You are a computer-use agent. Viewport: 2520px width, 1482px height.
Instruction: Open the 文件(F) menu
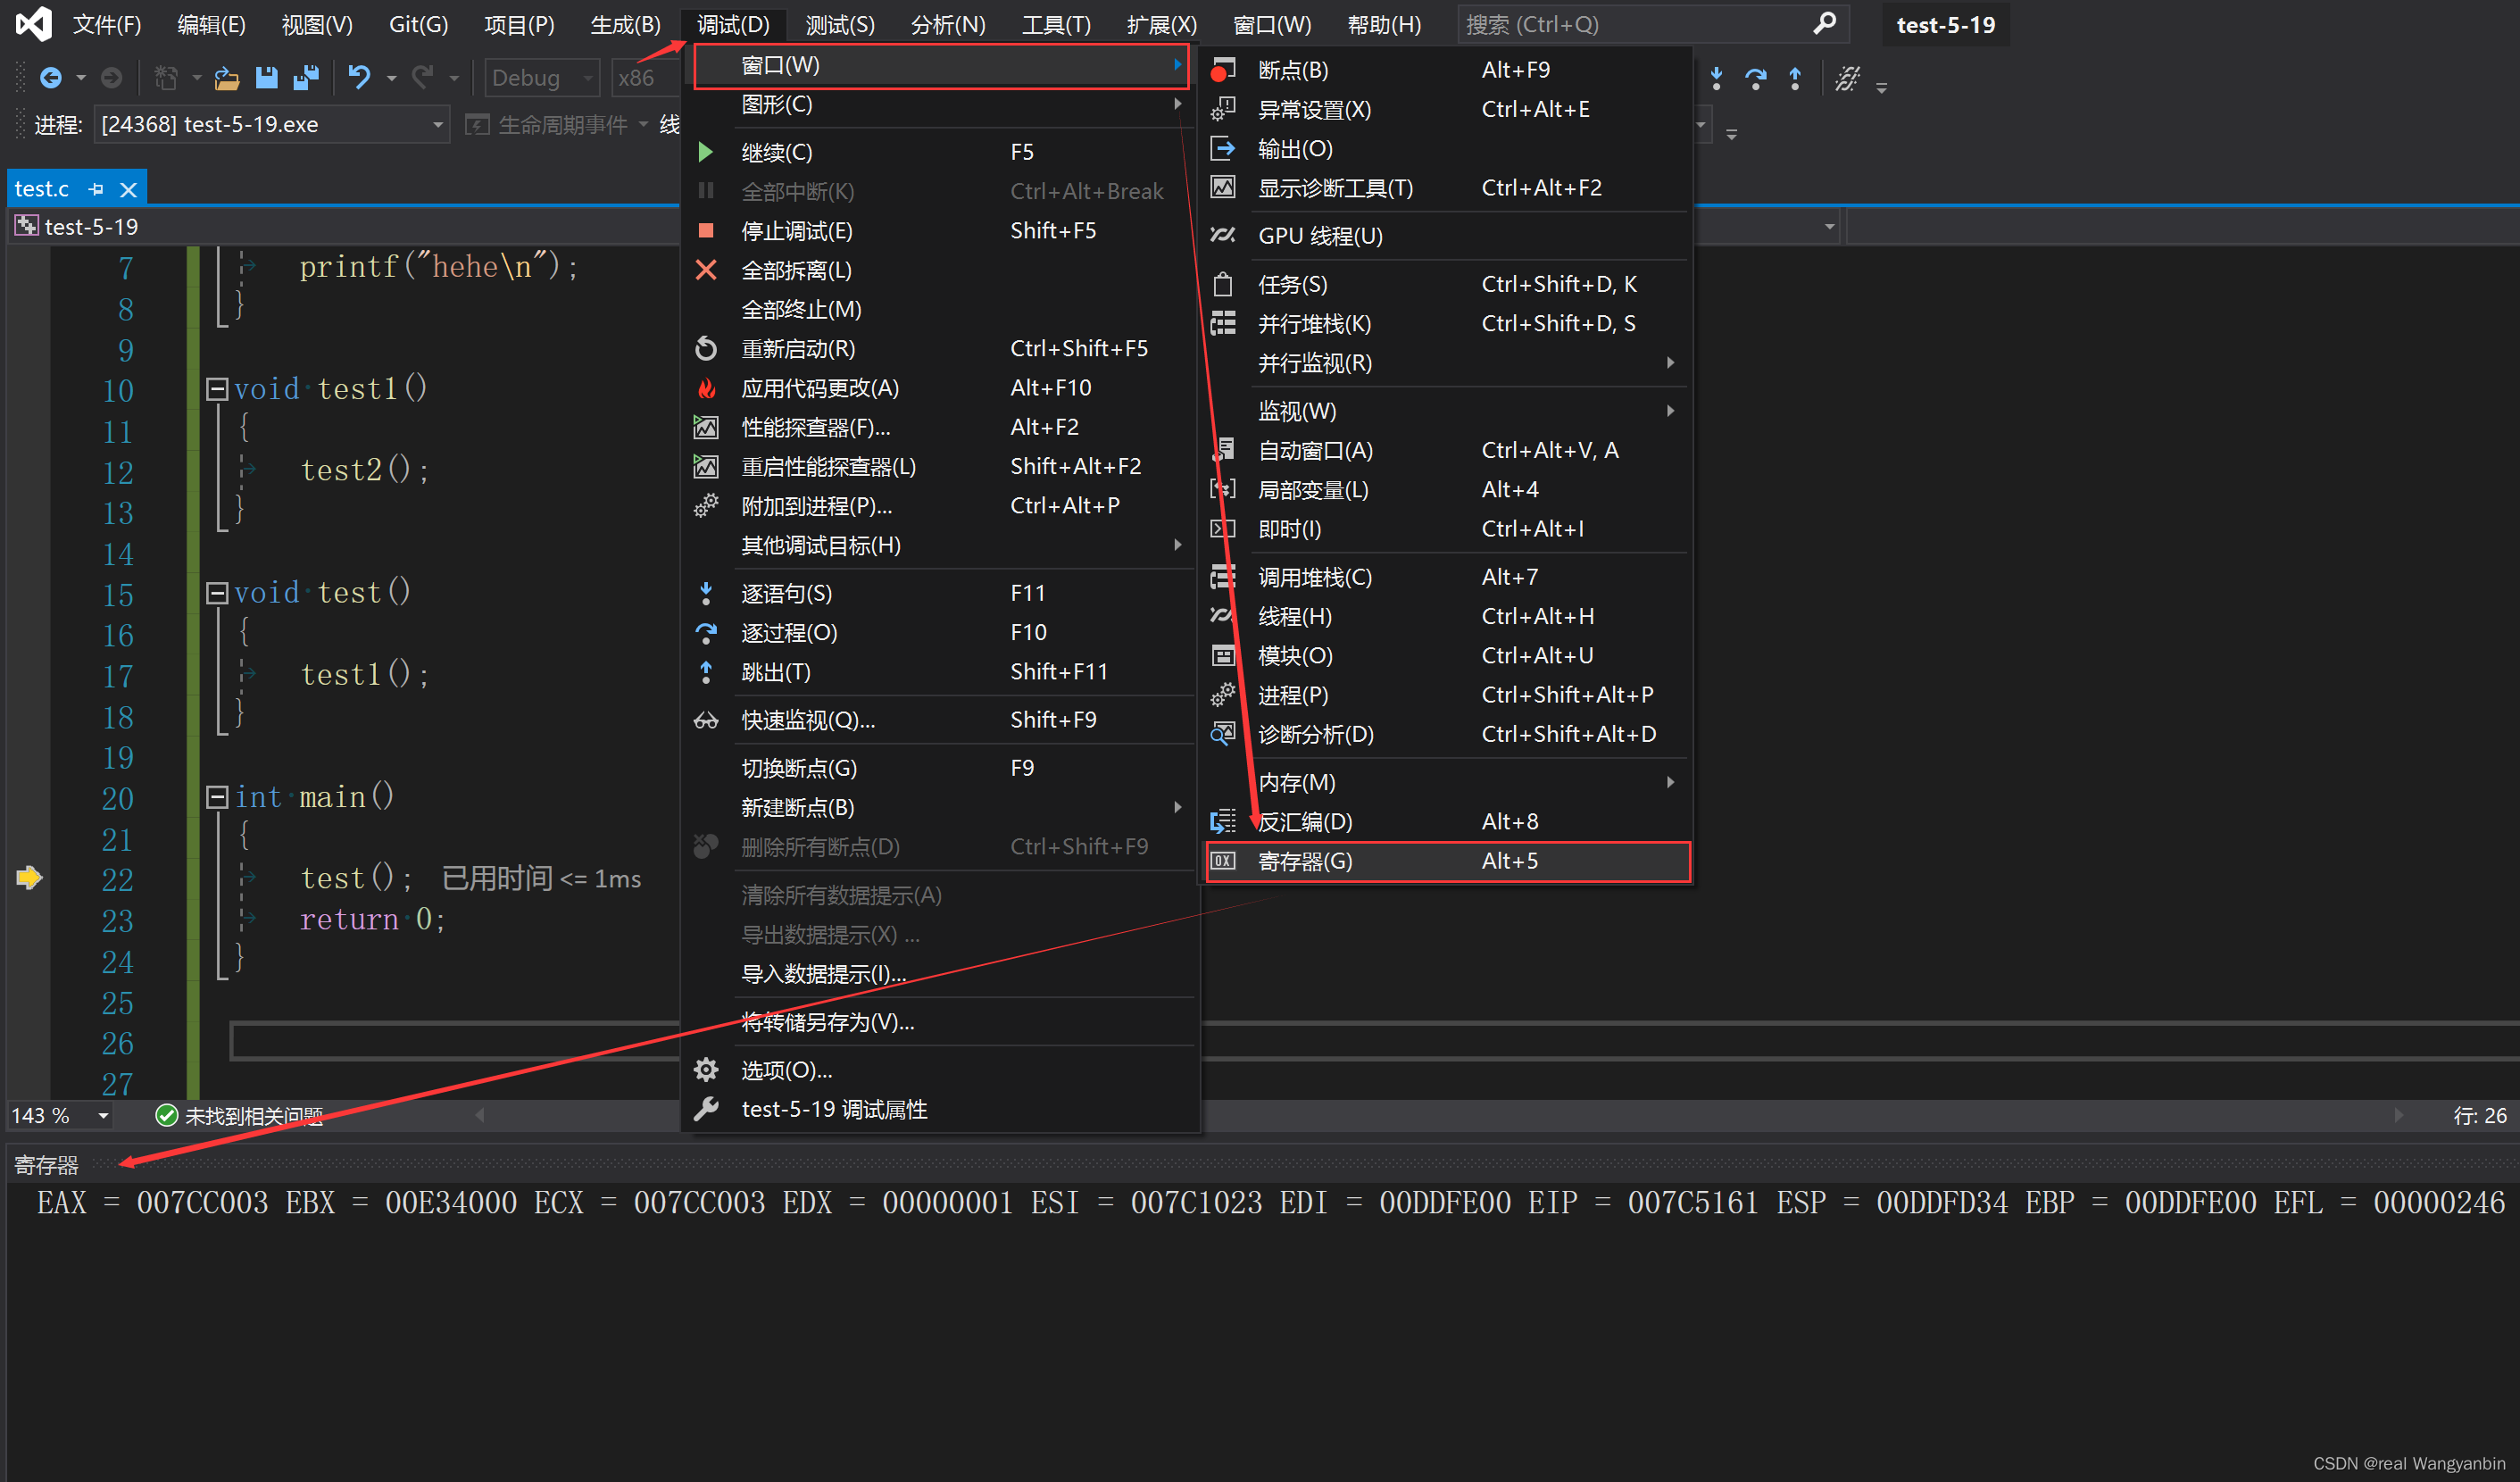106,24
